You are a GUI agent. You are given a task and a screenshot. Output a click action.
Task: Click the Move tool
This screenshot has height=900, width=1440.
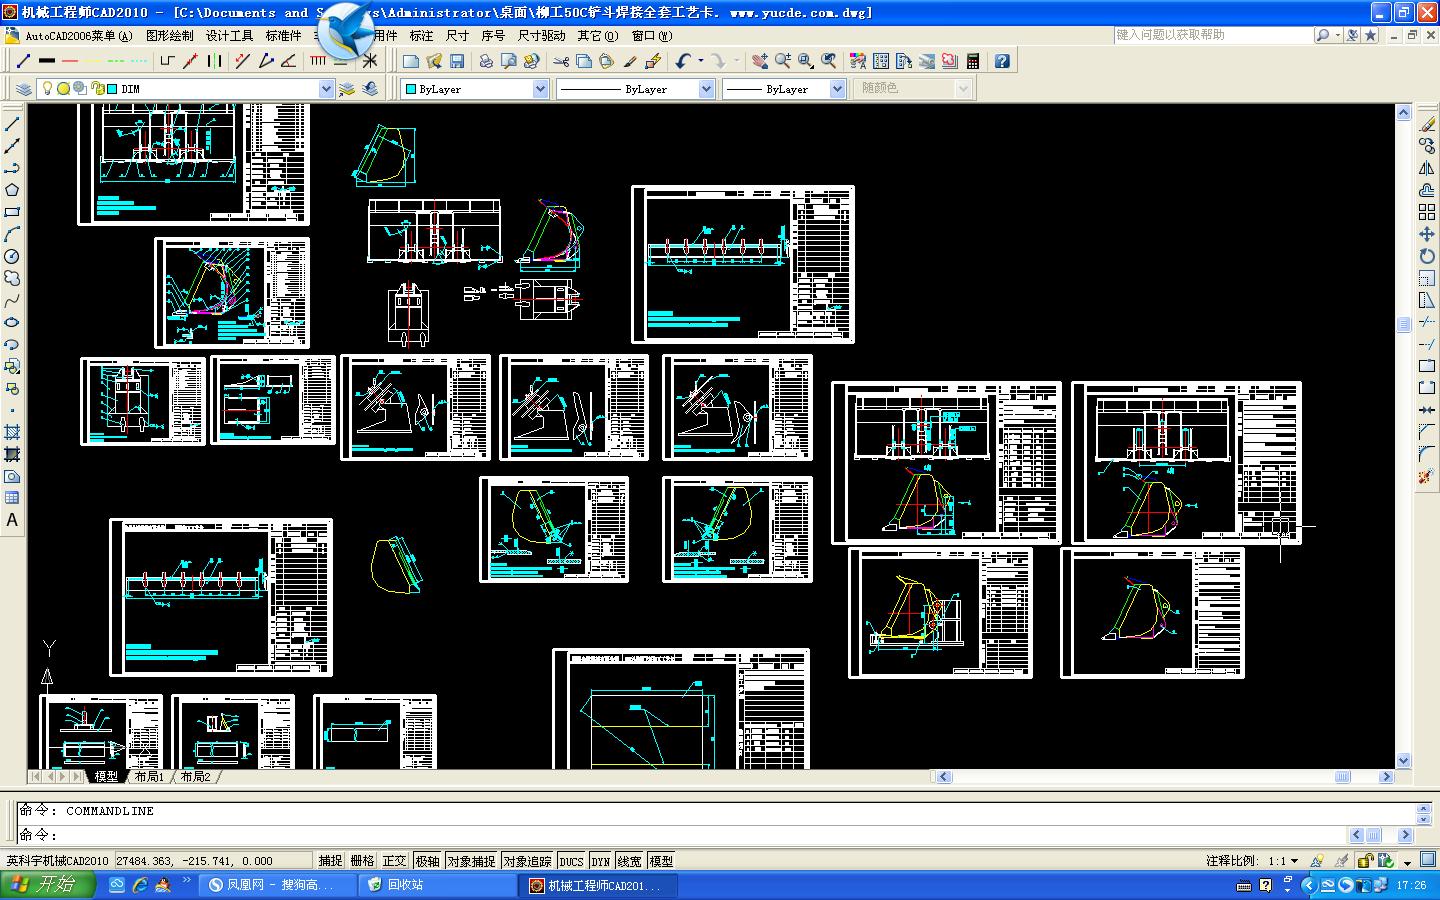[x=1427, y=234]
